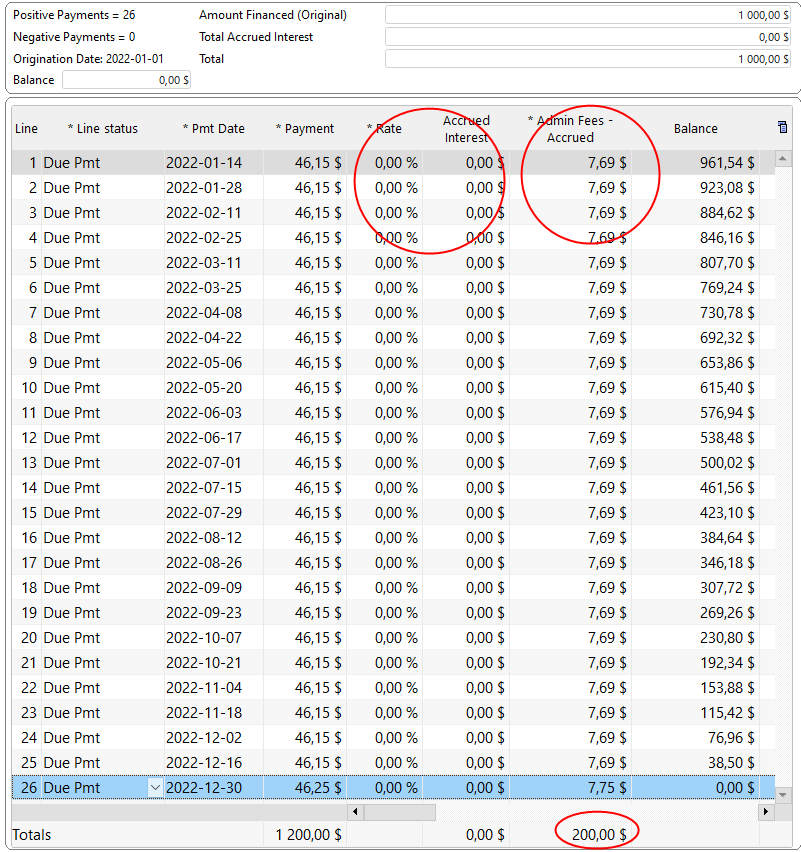Select payment date 2022-12-30
Screen dimensions: 801x852
click(x=204, y=788)
